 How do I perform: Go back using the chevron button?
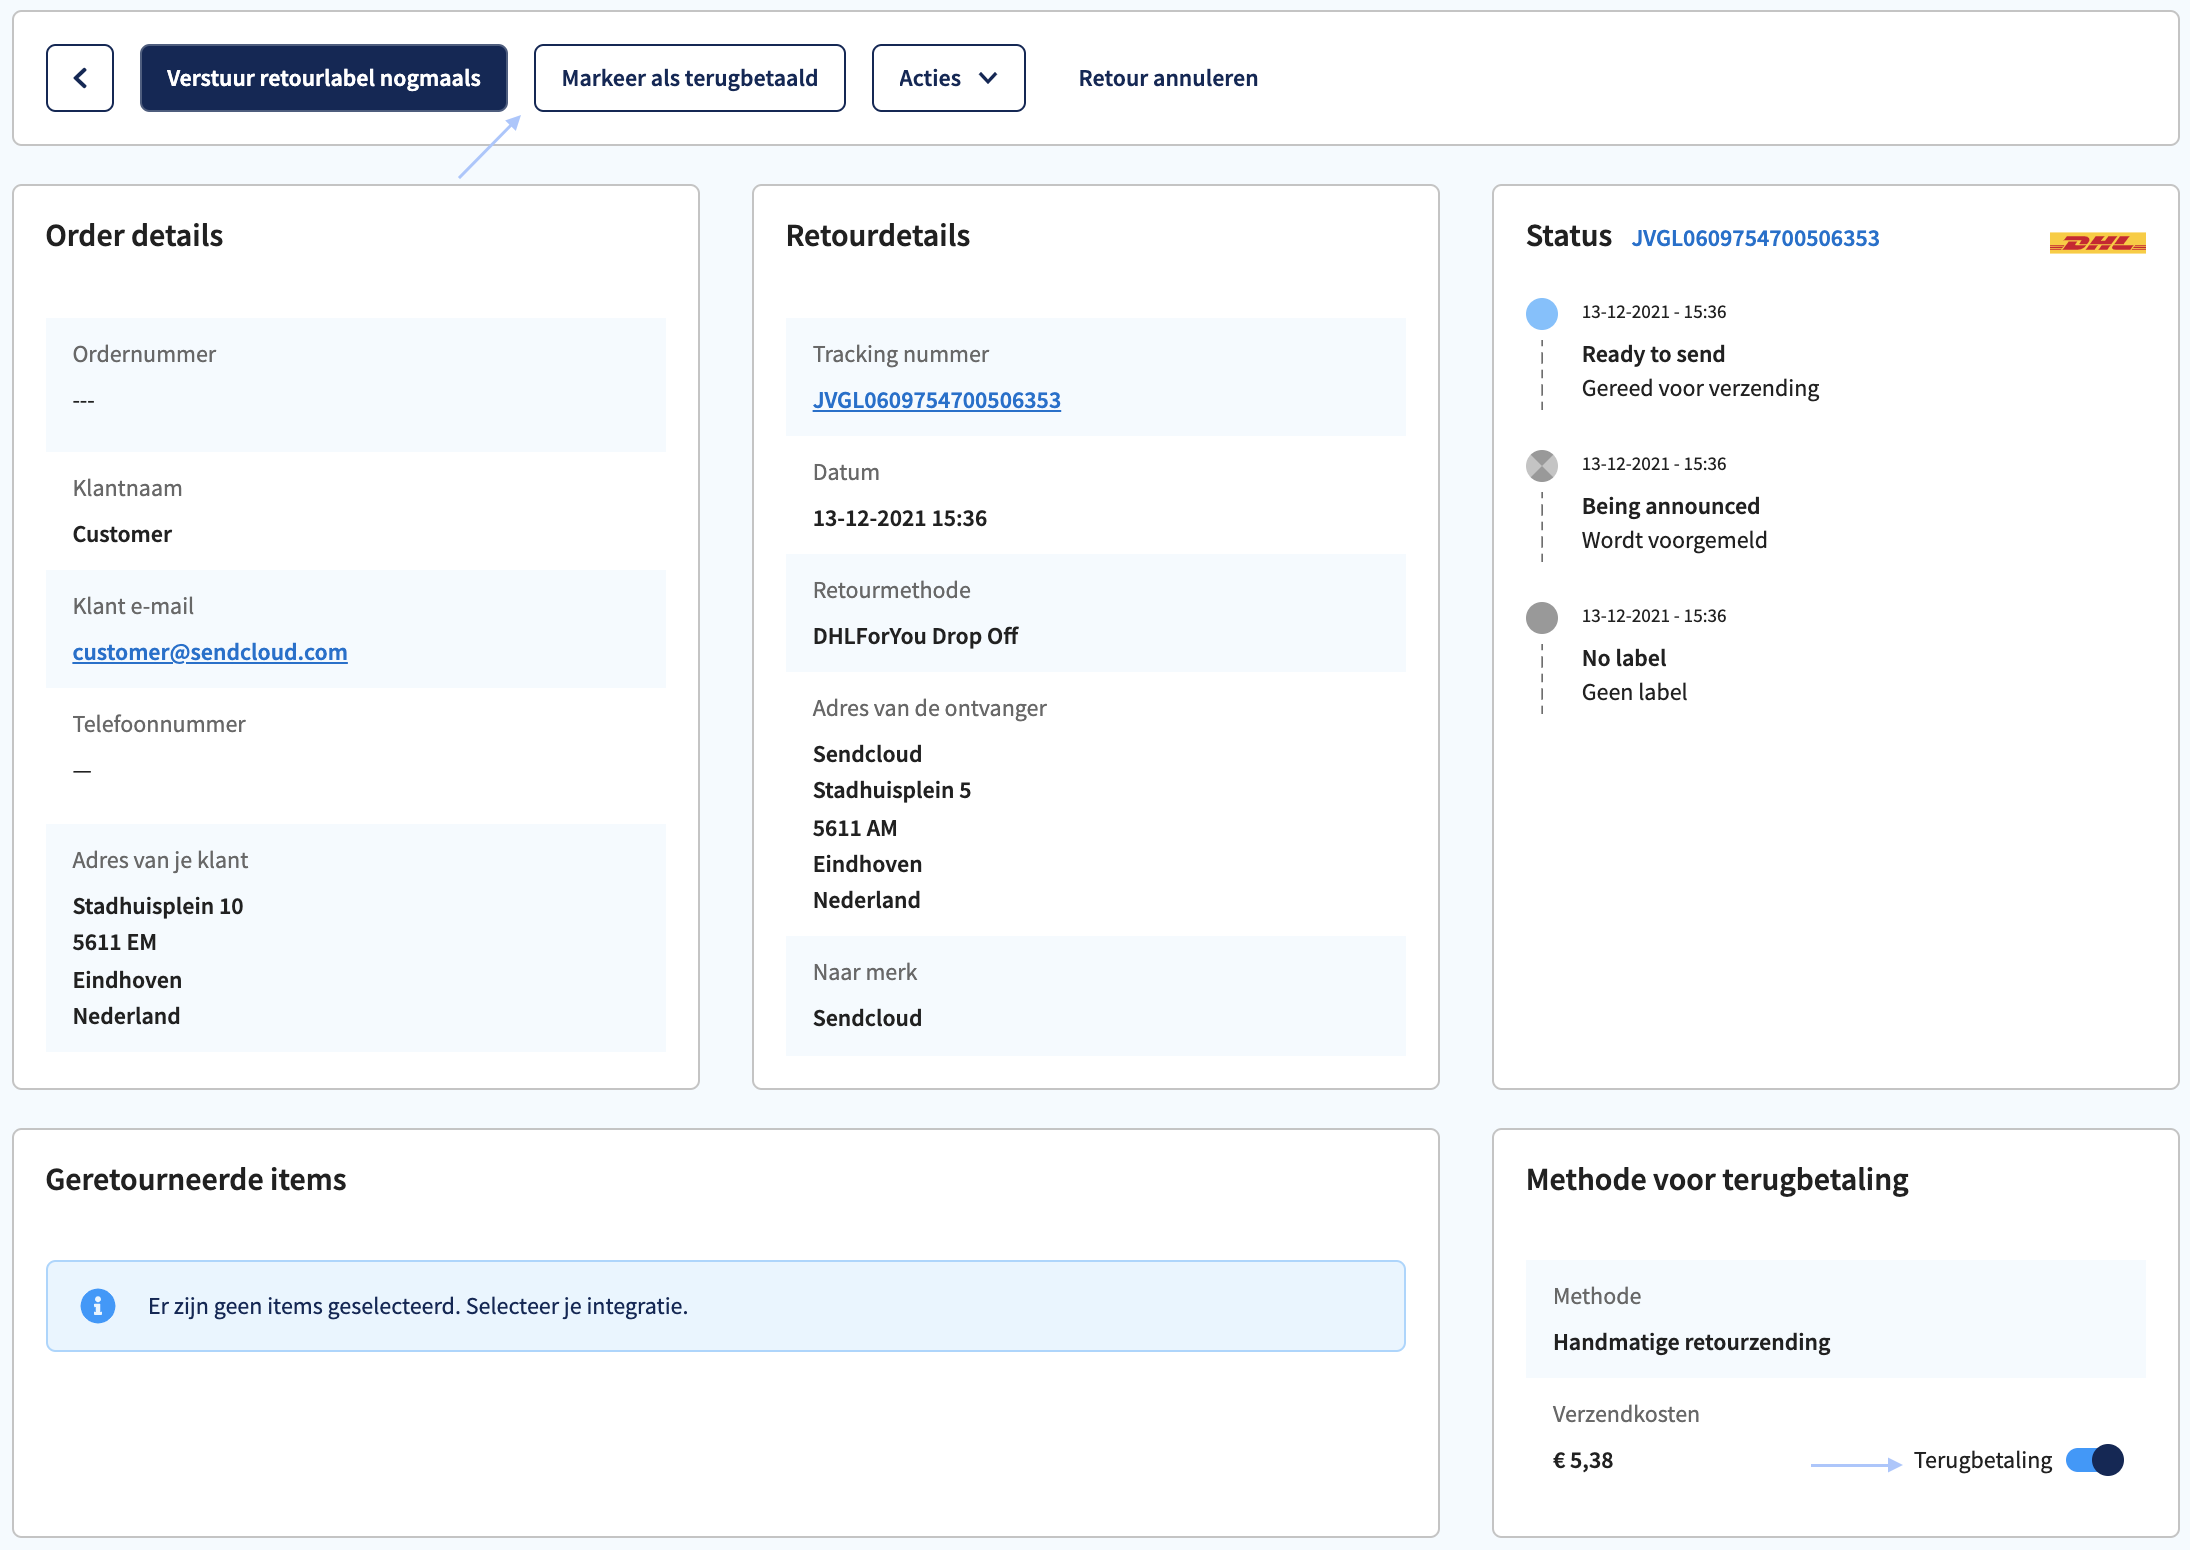pos(80,78)
